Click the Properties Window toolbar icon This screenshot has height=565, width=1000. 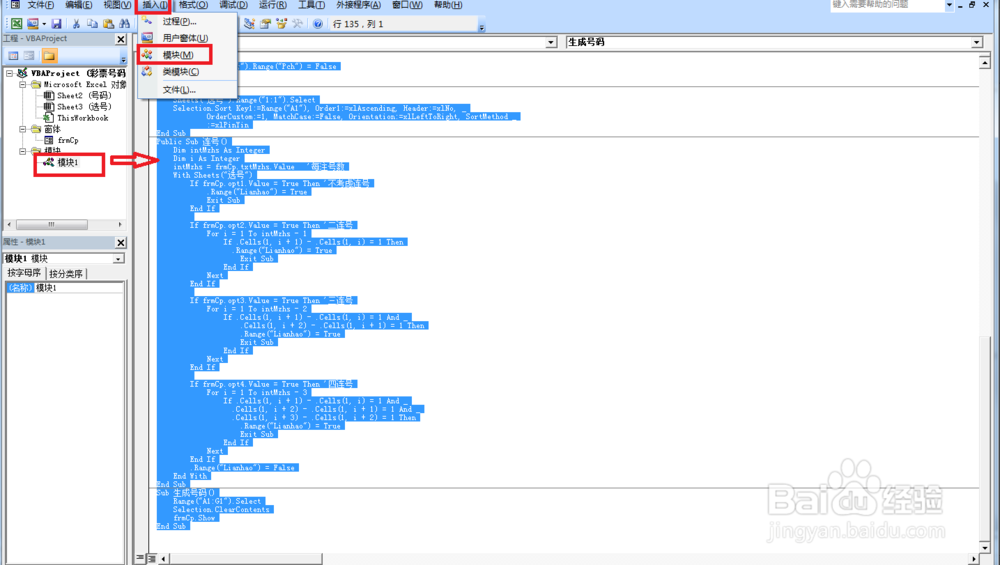coord(265,24)
